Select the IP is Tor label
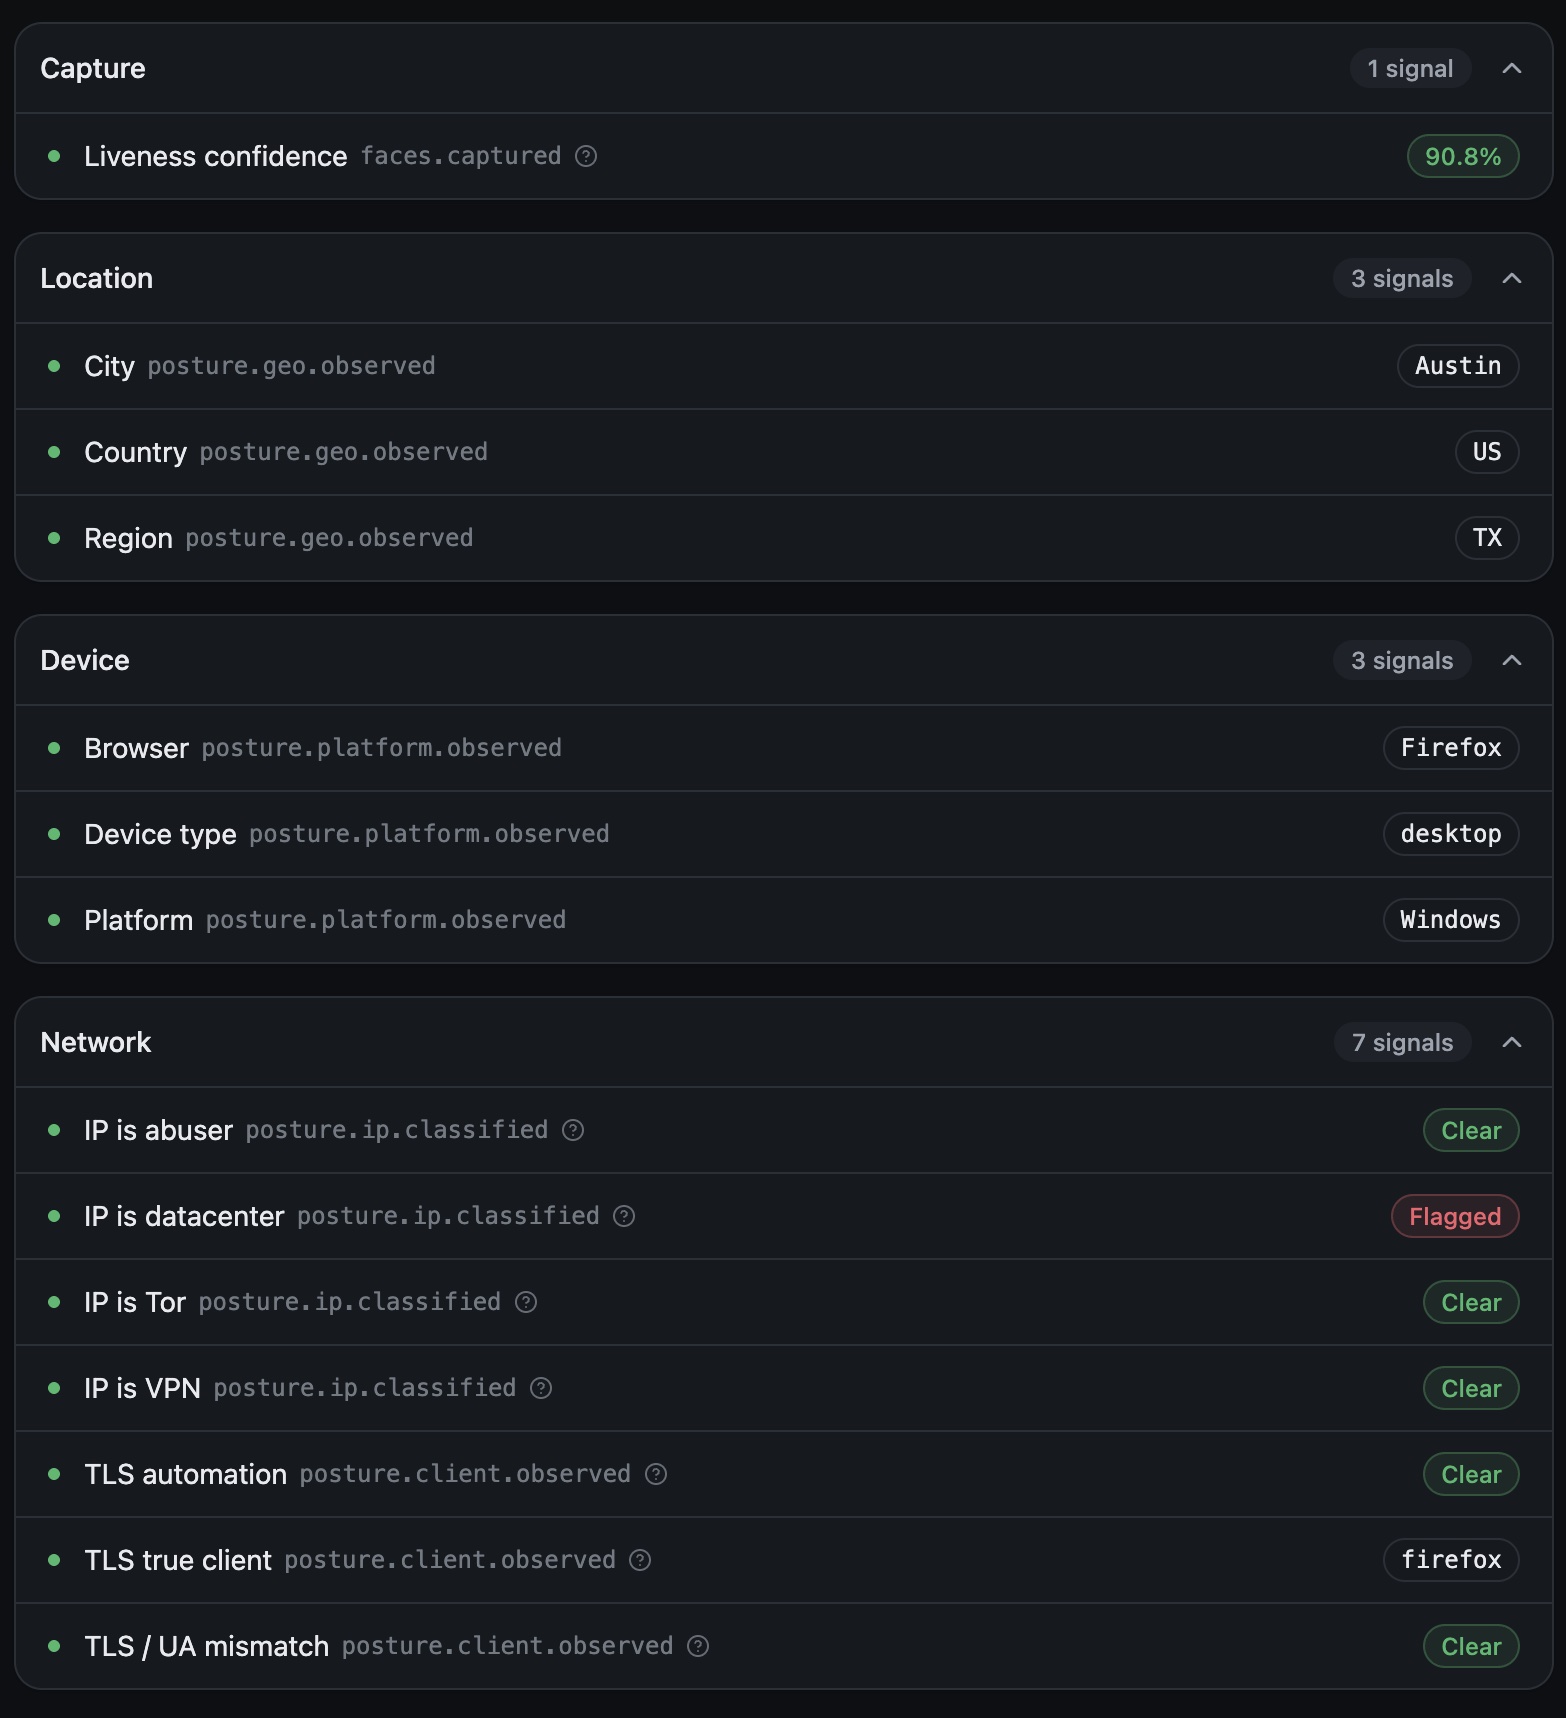Screen dimensions: 1566x1718 (135, 1302)
